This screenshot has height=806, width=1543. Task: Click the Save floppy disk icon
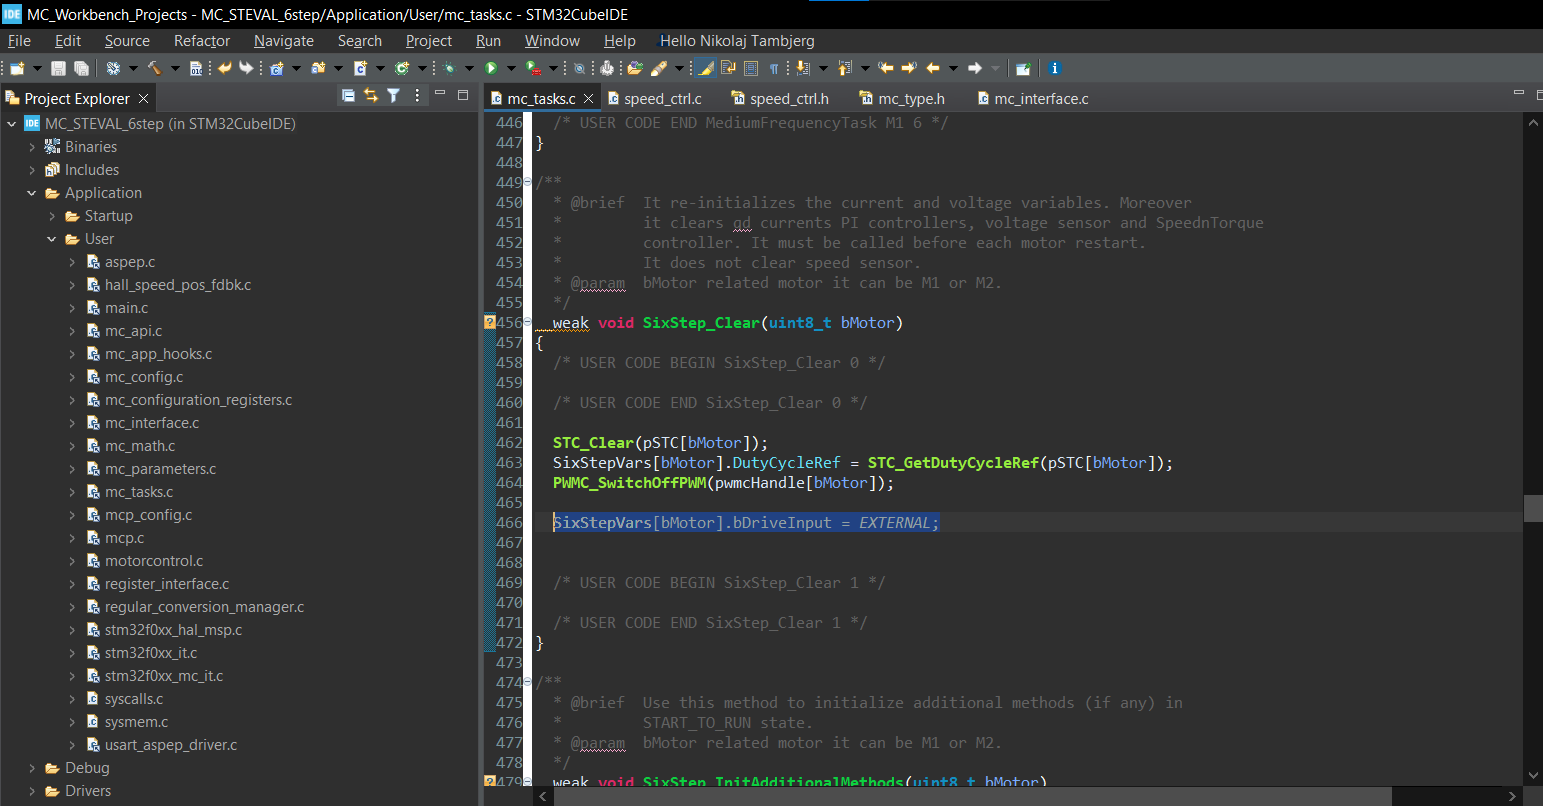58,68
